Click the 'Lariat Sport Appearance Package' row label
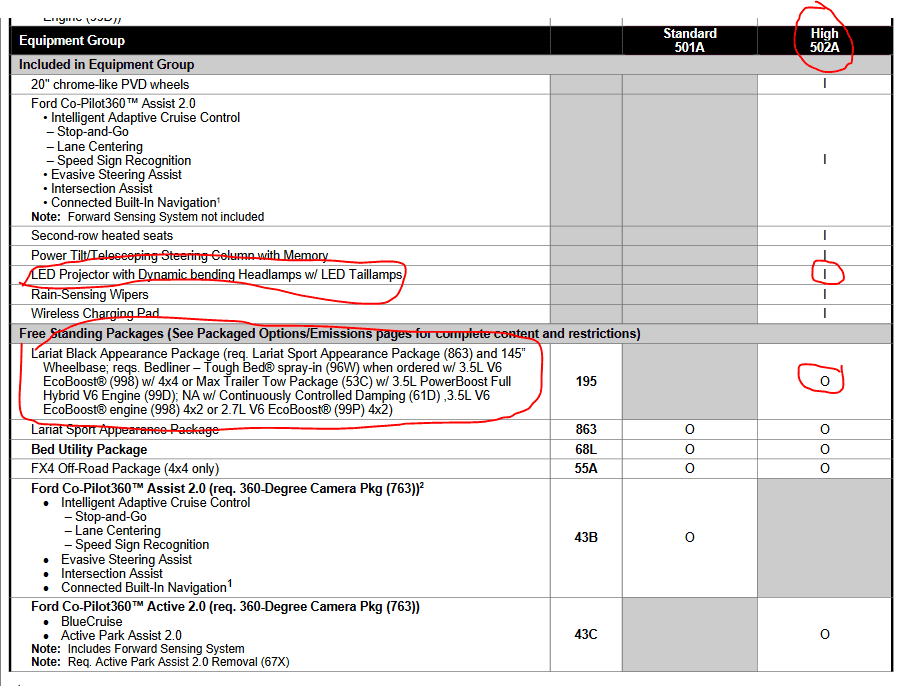This screenshot has height=686, width=897. [125, 430]
